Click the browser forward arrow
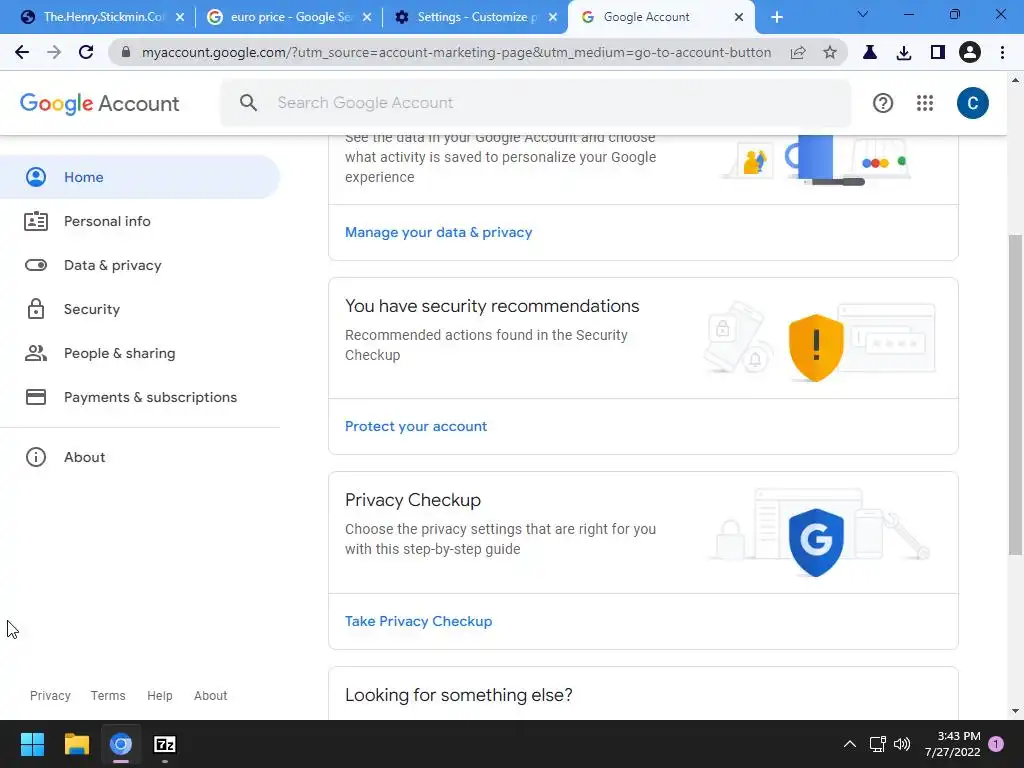The image size is (1024, 768). pyautogui.click(x=54, y=52)
